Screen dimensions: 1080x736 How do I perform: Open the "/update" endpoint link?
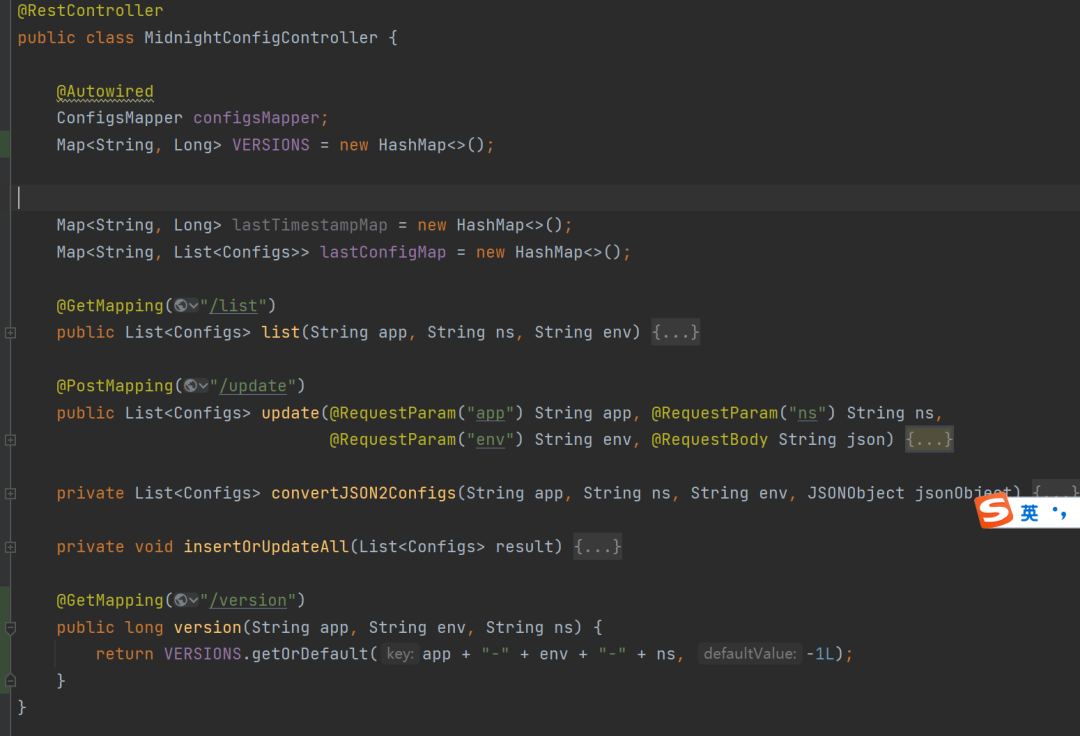pos(253,386)
